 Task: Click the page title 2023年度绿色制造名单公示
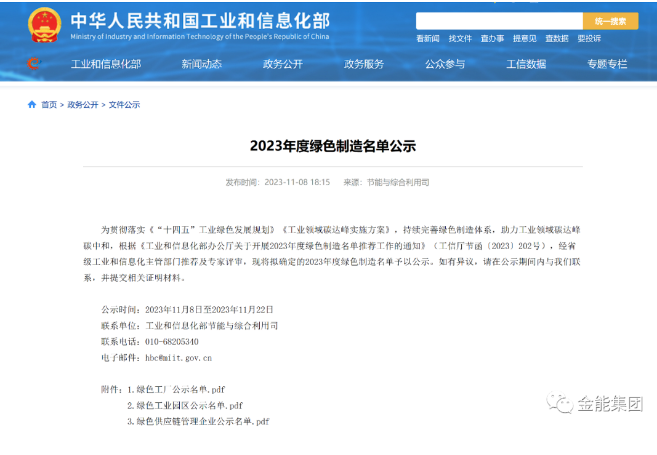tap(333, 146)
